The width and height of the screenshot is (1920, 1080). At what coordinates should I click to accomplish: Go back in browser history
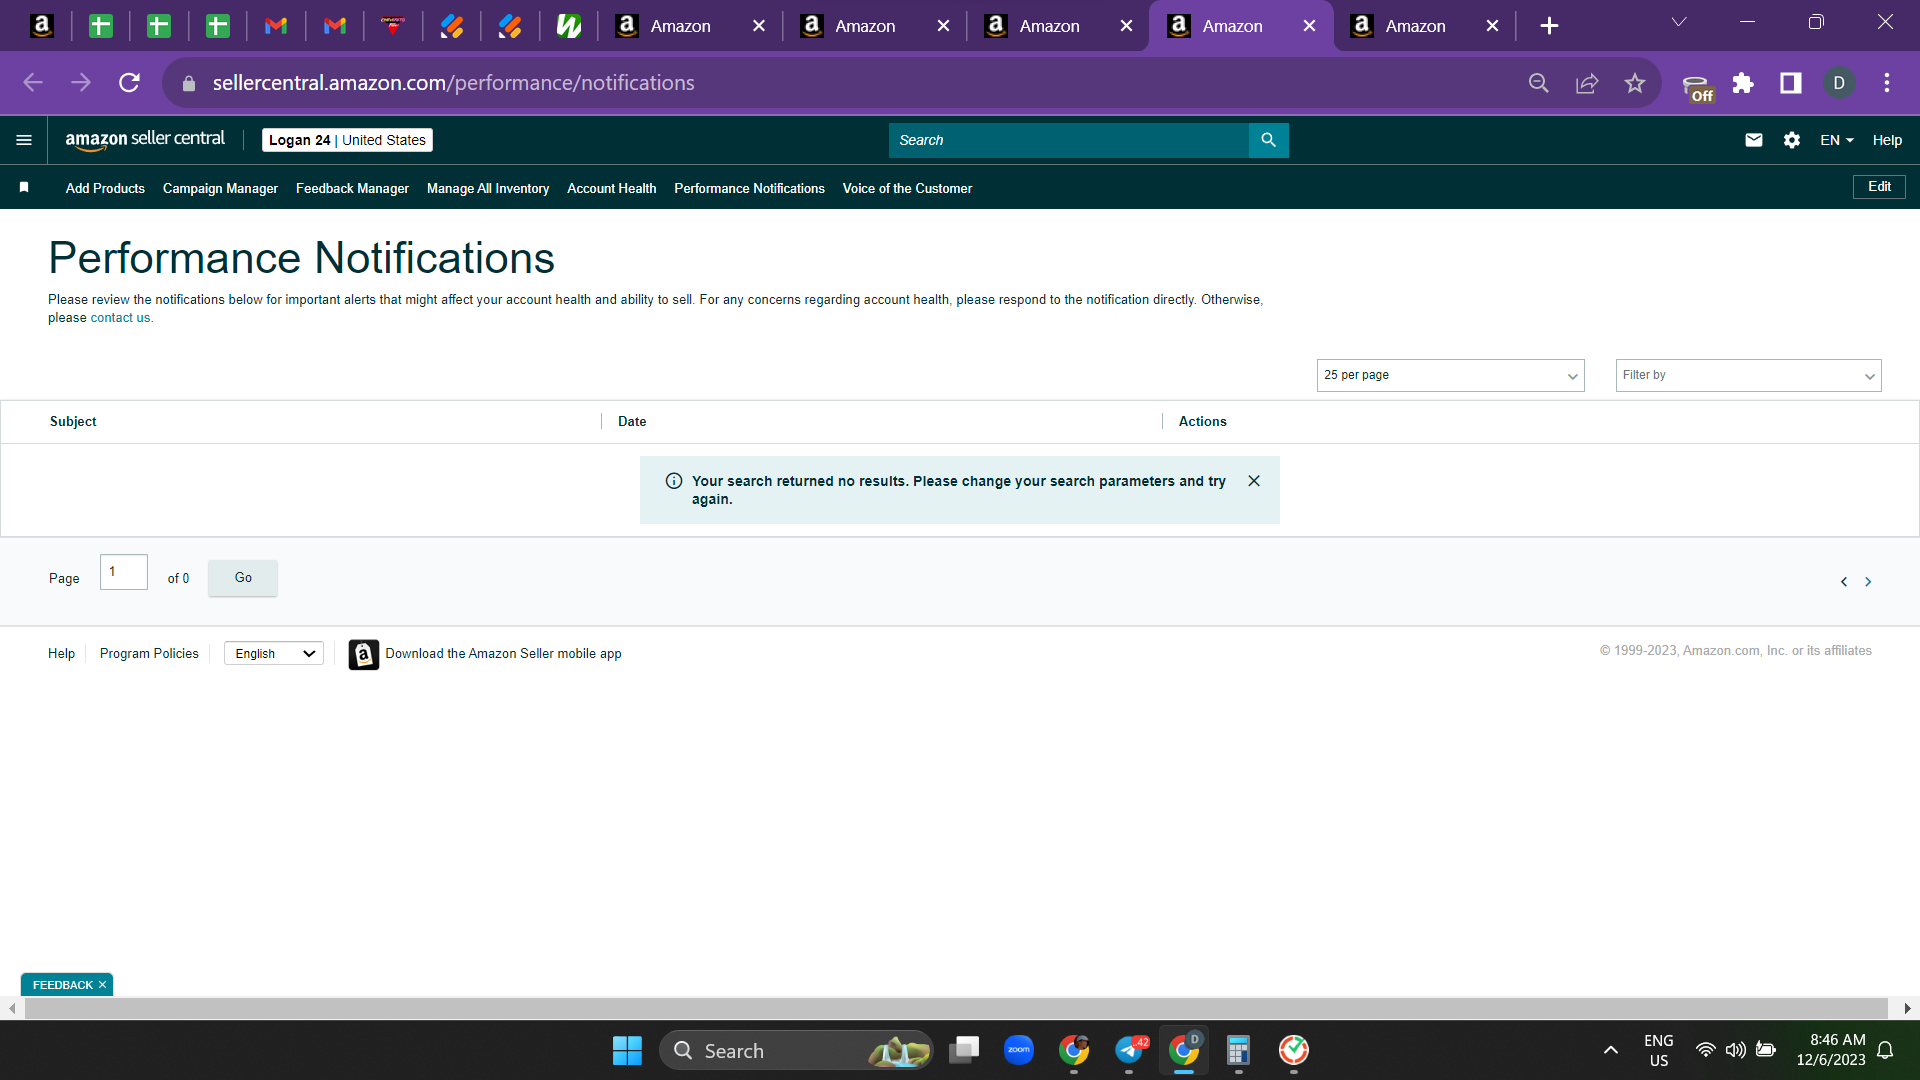click(x=33, y=83)
